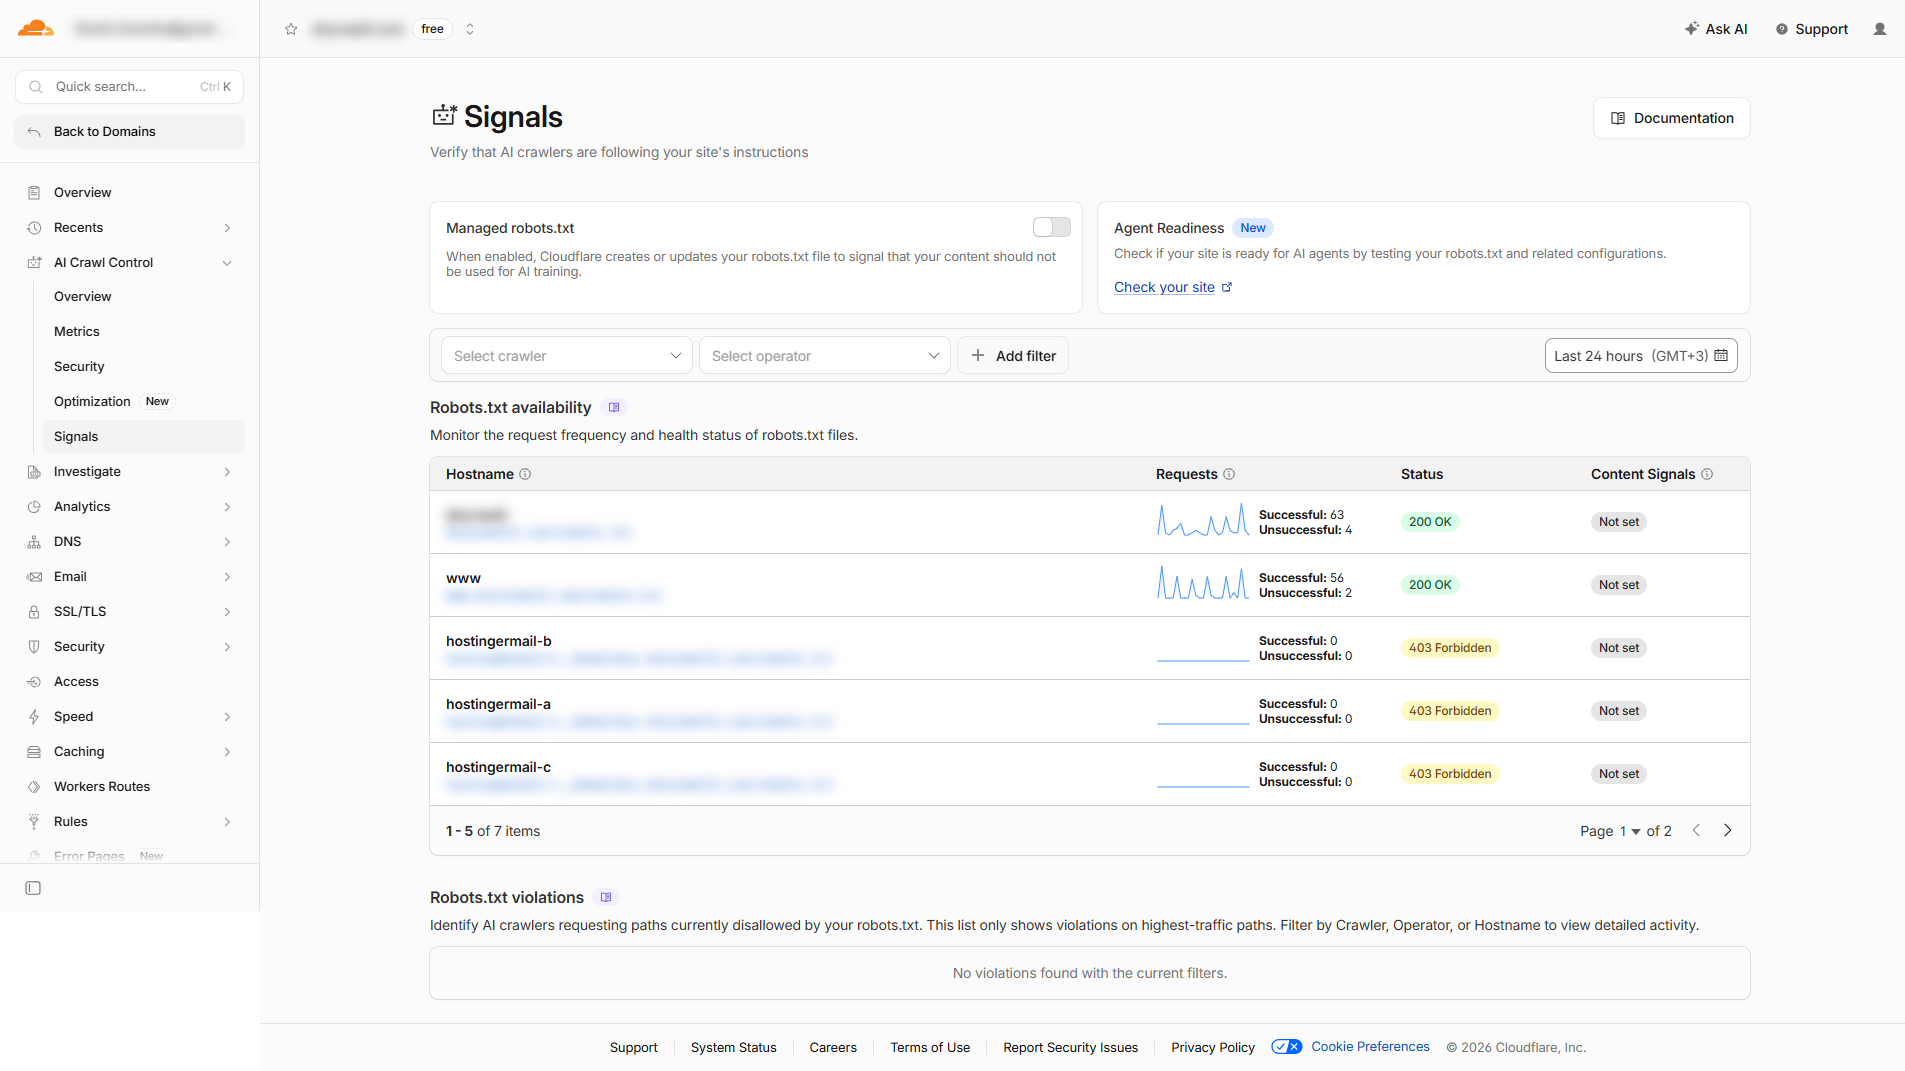Select the hostingermail-b hostname
1905x1071 pixels.
tap(498, 642)
